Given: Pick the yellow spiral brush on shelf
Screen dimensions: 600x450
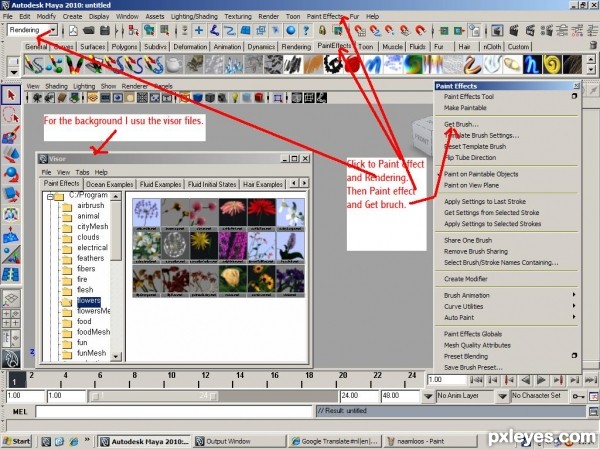Looking at the screenshot, I should [x=553, y=64].
